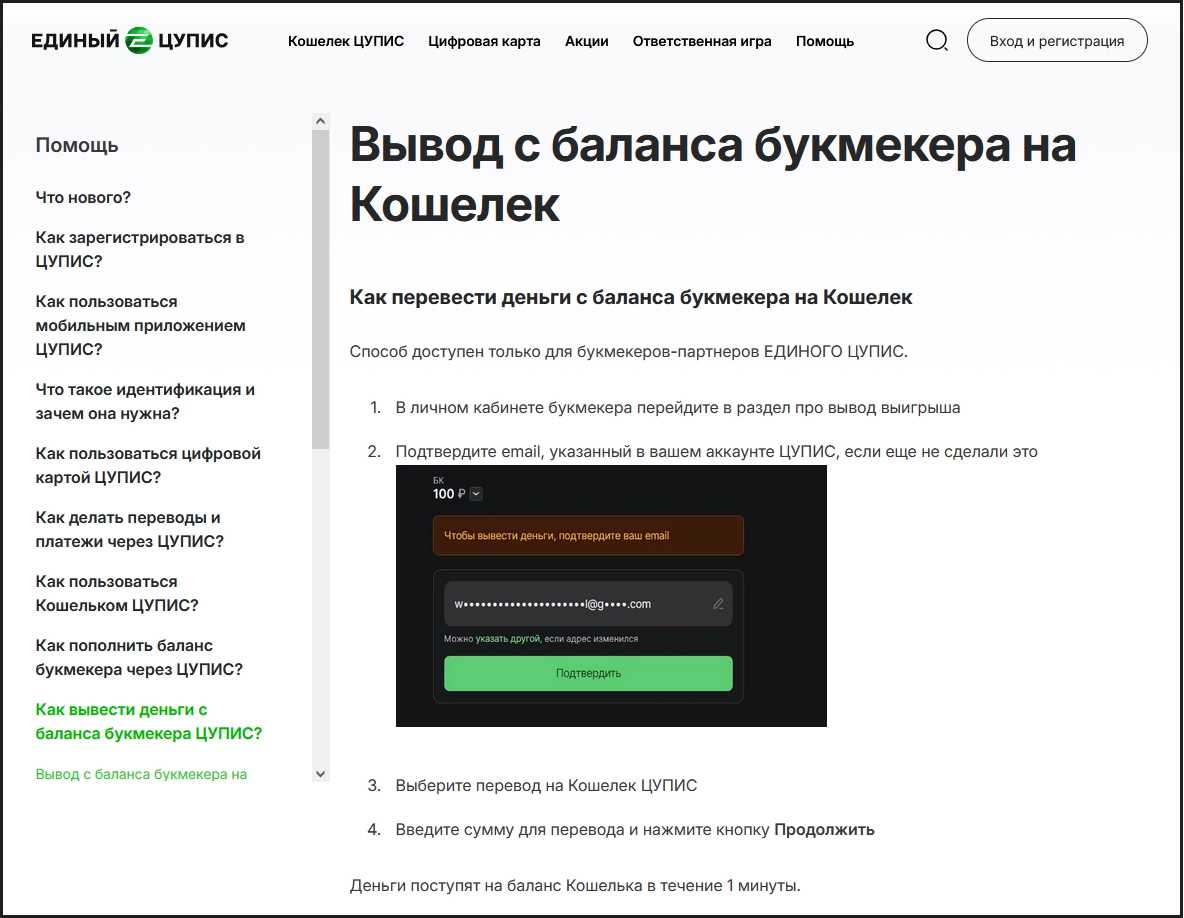Select Помощь in the top navigation
Image resolution: width=1184 pixels, height=918 pixels.
pyautogui.click(x=825, y=41)
